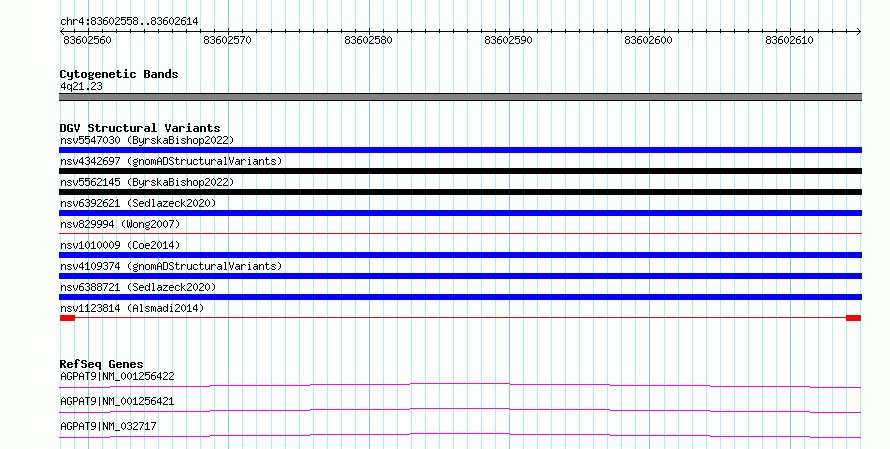Click the blue bar for nsv6392621
The image size is (890, 449).
click(x=460, y=213)
